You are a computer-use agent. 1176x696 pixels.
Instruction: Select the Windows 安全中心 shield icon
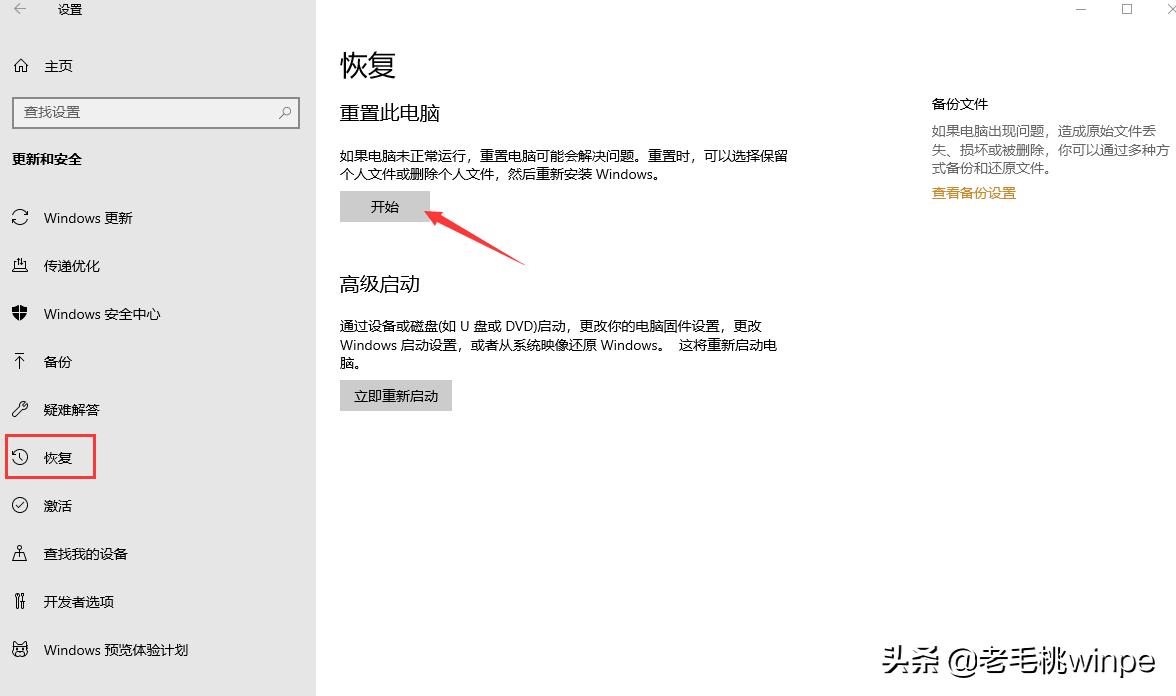tap(20, 313)
